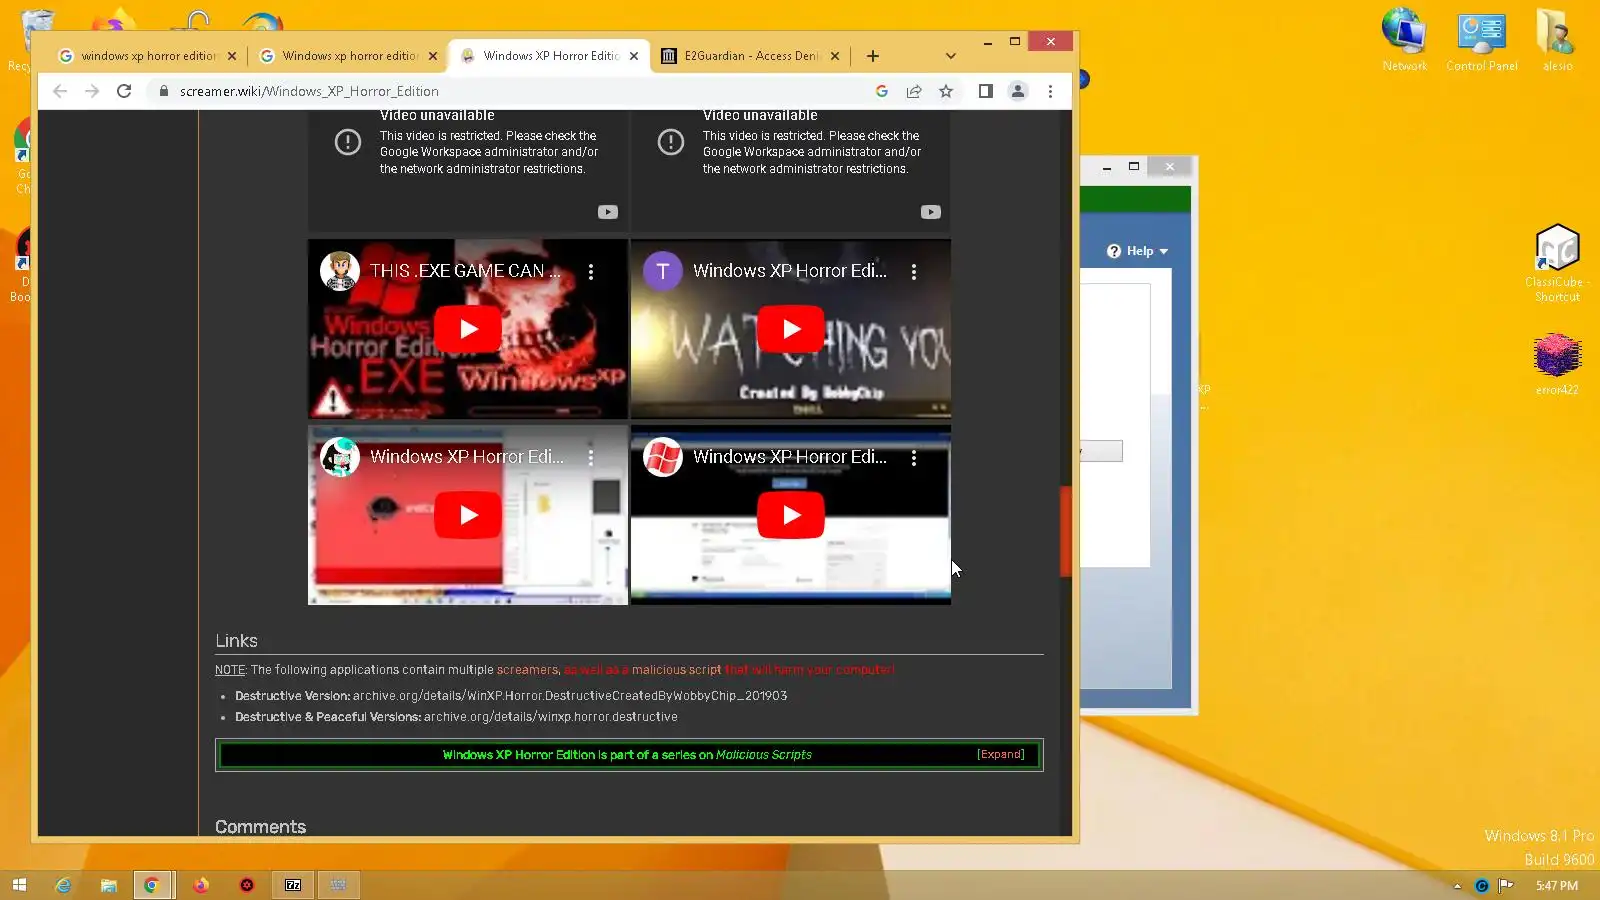Click the red Windows logo channel avatar
Image resolution: width=1600 pixels, height=900 pixels.
coord(663,457)
